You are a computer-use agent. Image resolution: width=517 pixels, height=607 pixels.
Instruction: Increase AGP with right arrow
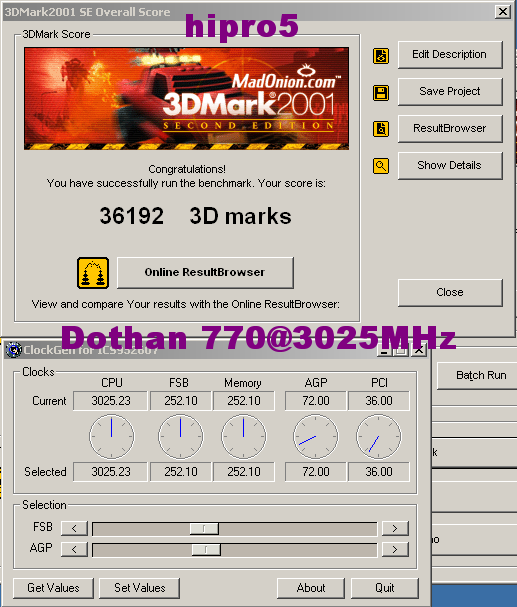(395, 549)
